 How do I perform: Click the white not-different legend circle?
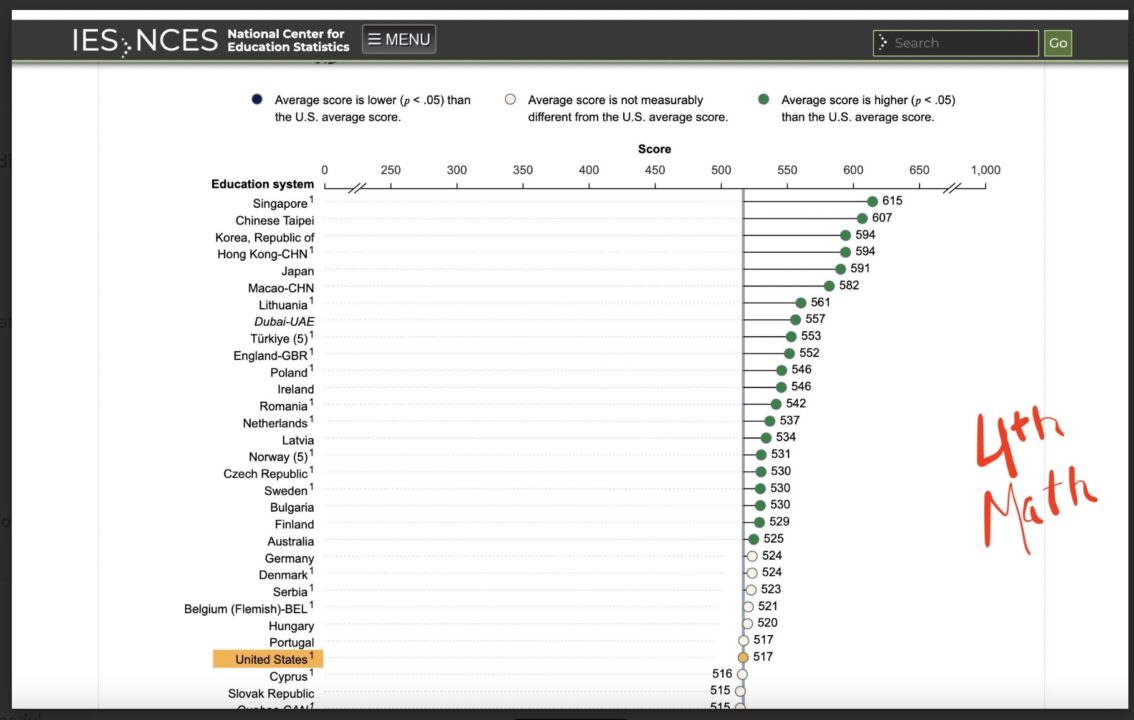click(x=510, y=100)
